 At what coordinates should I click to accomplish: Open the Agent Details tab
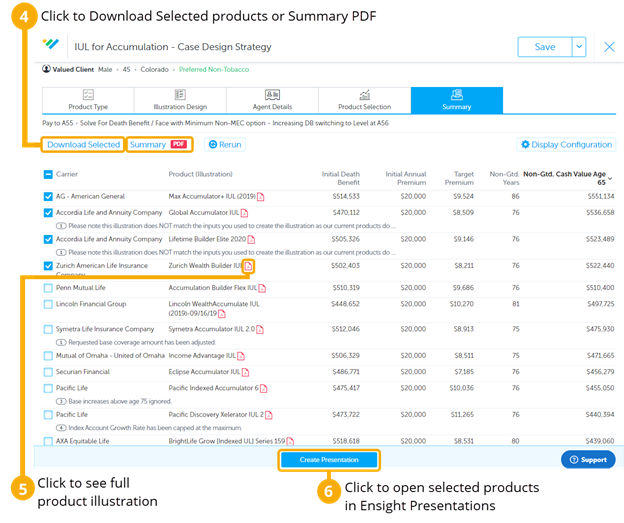272,100
